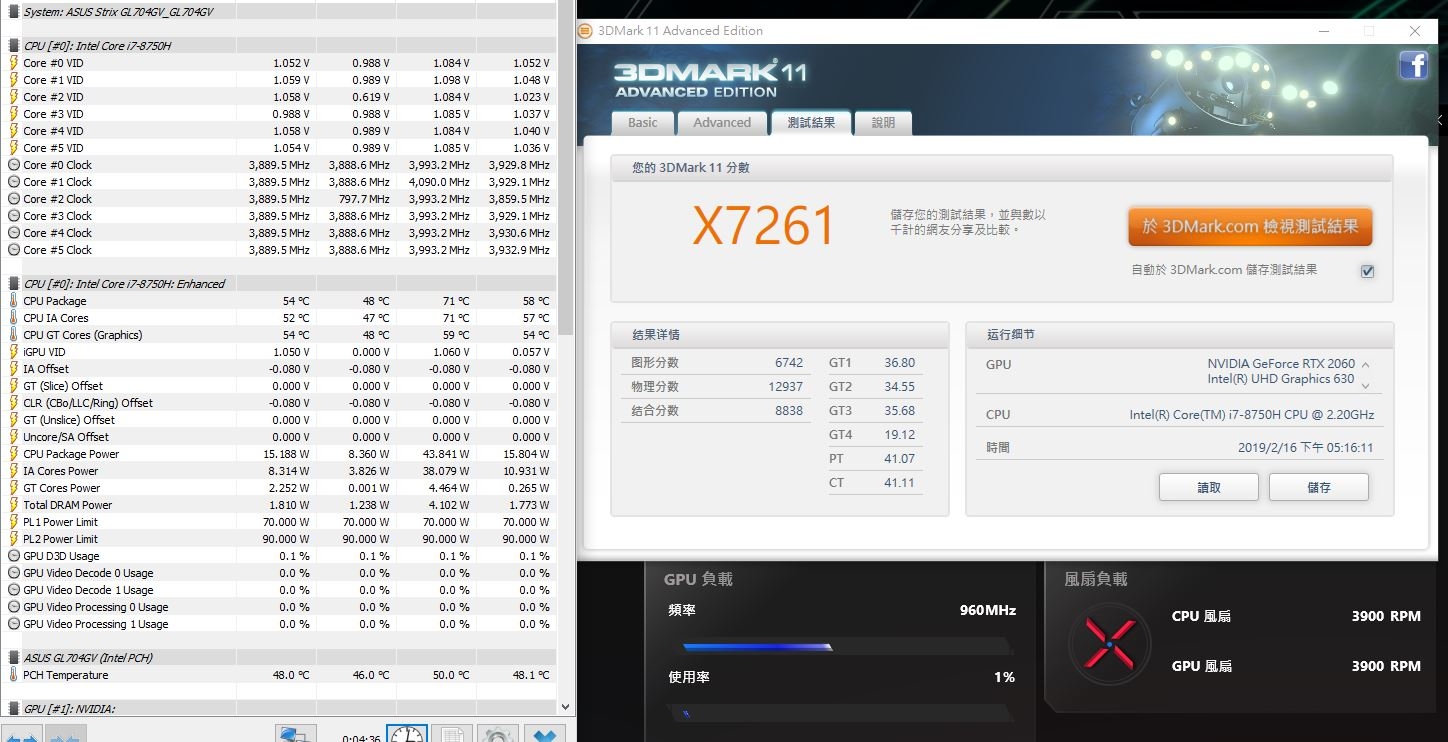Viewport: 1448px width, 742px height.
Task: Open the 說明 tab
Action: [x=884, y=123]
